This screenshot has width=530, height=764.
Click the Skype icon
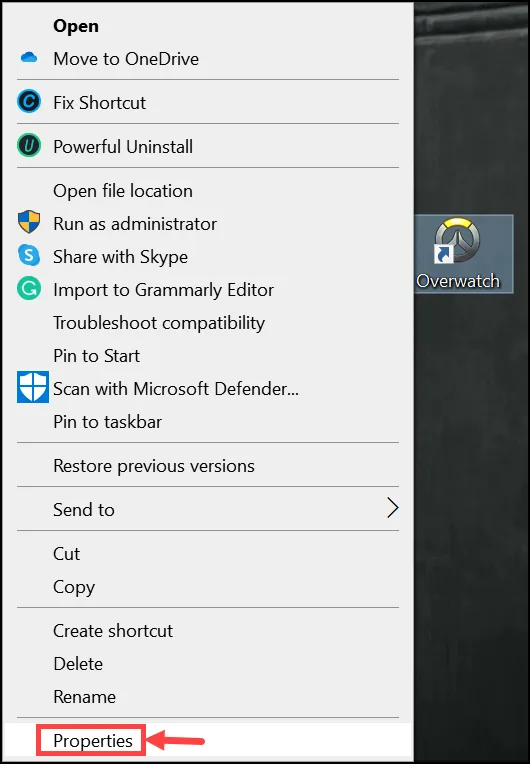pos(29,255)
